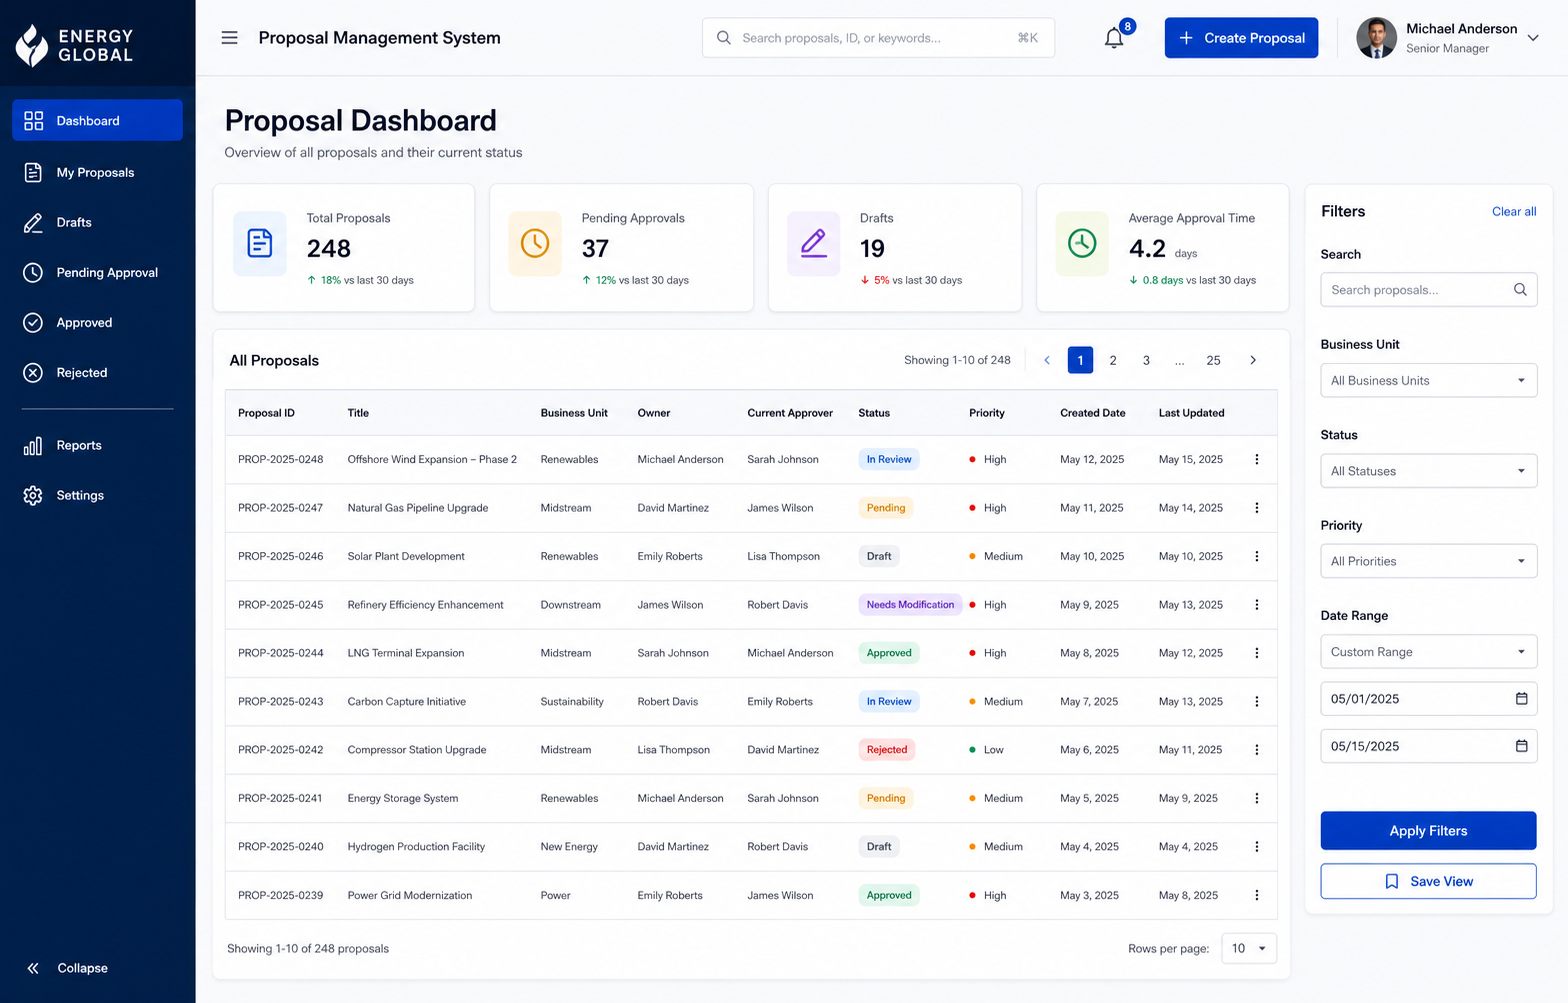Click 'Carbon Capture Initiative' title
Viewport: 1568px width, 1003px height.
coord(406,702)
